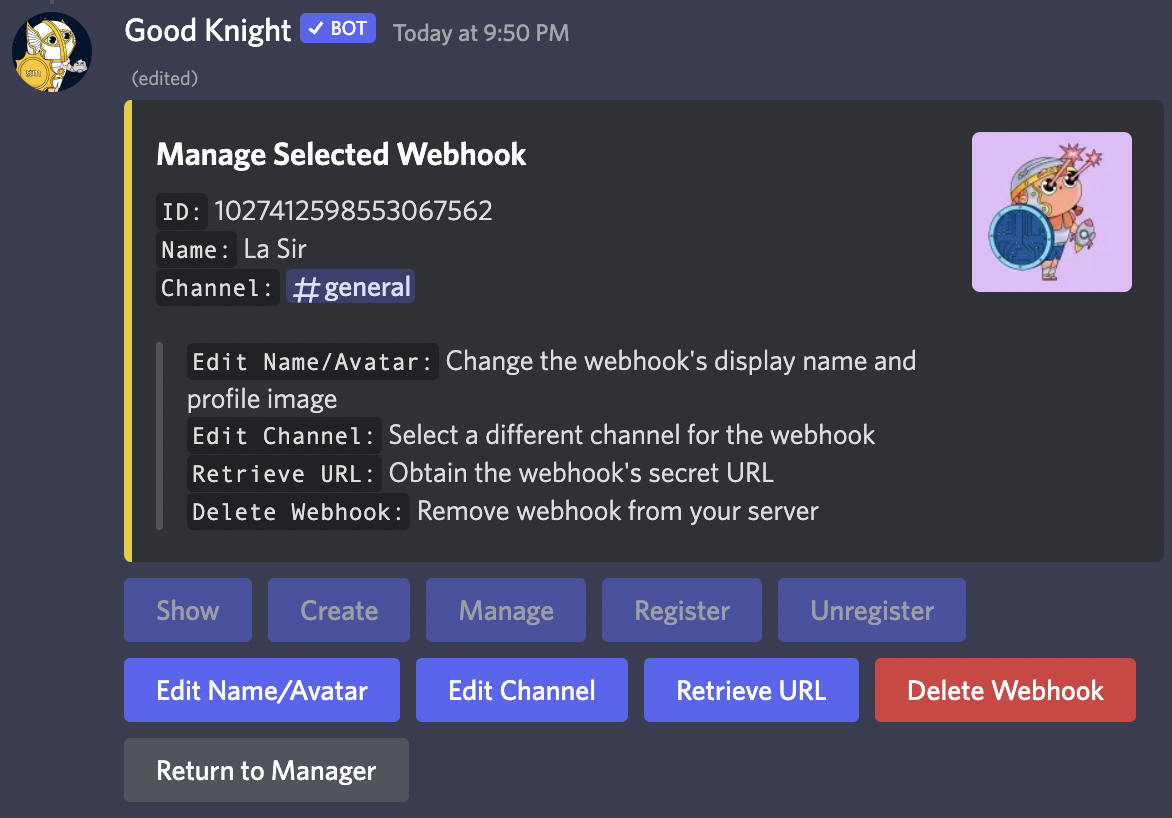Click the Good Knight bot avatar
Screen dimensions: 1172x818
(x=52, y=52)
